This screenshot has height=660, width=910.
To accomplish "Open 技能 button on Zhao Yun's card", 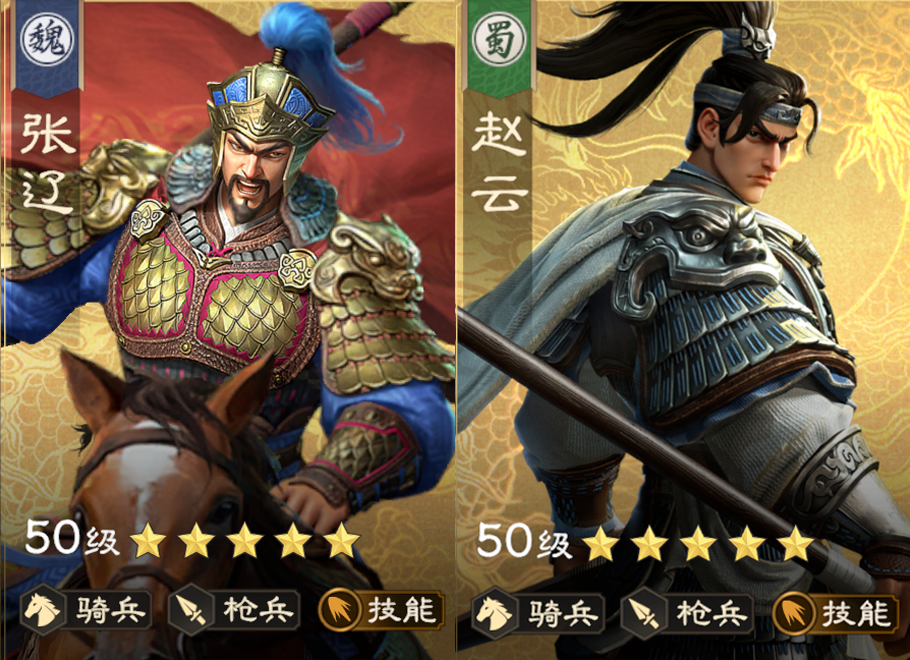I will [836, 614].
